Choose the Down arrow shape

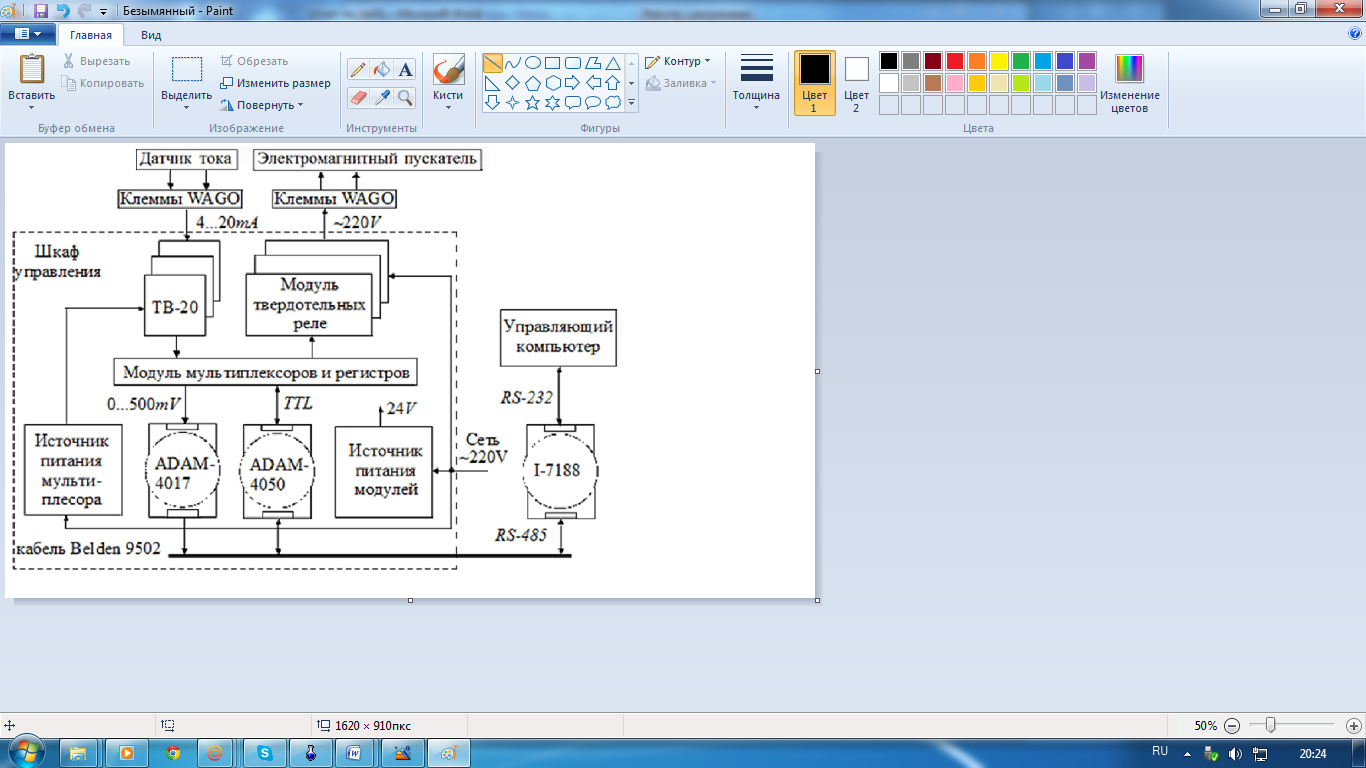(493, 102)
